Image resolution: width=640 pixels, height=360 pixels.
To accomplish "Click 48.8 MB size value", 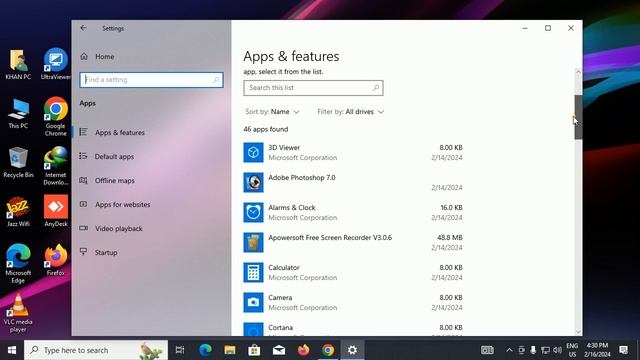I will [x=450, y=238].
